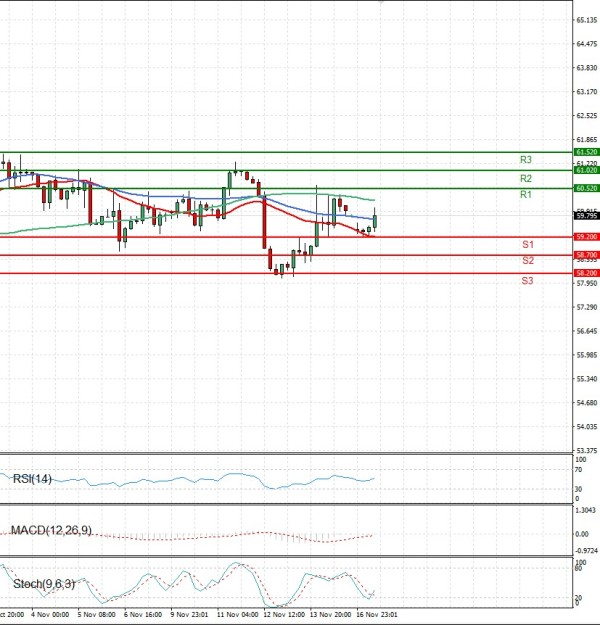Select the 58.200 red price tag
600x625 pixels.
(x=586, y=273)
